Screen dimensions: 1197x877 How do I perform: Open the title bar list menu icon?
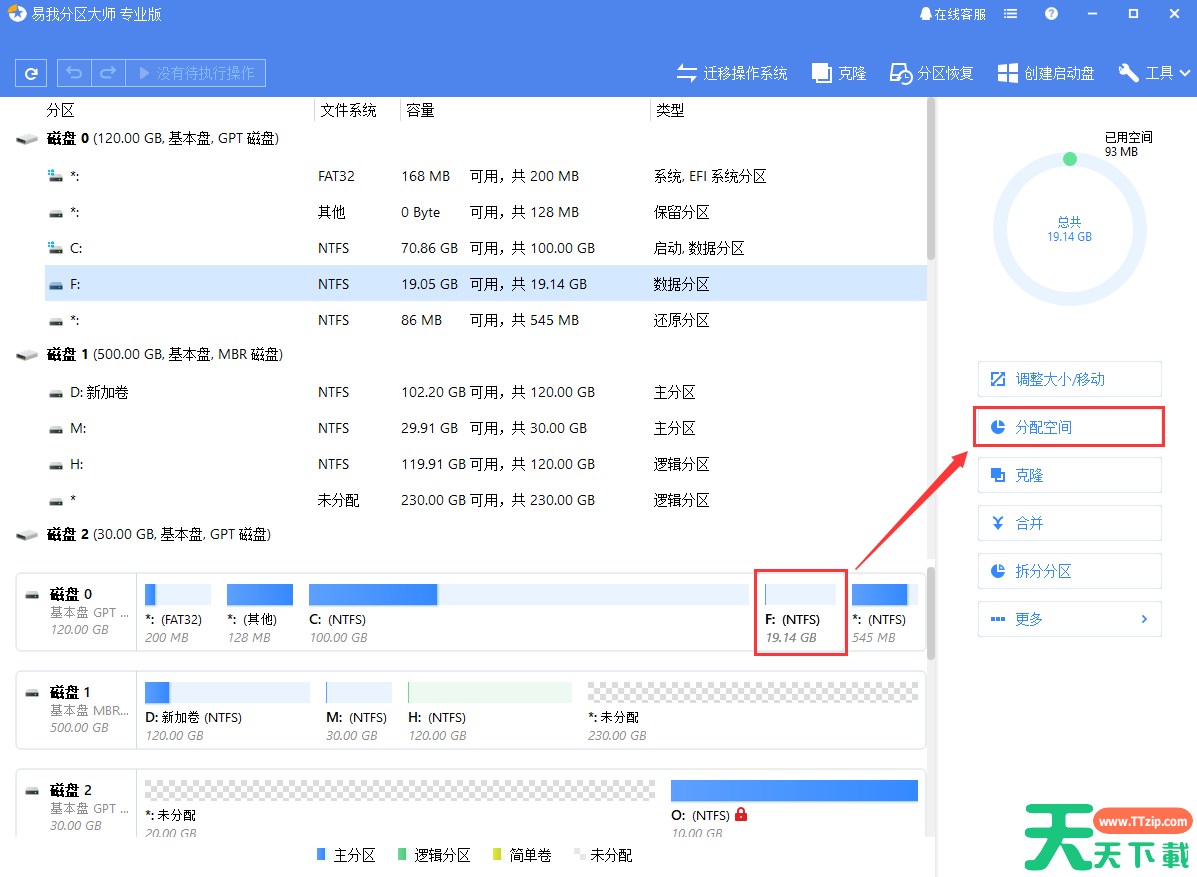click(x=1011, y=14)
